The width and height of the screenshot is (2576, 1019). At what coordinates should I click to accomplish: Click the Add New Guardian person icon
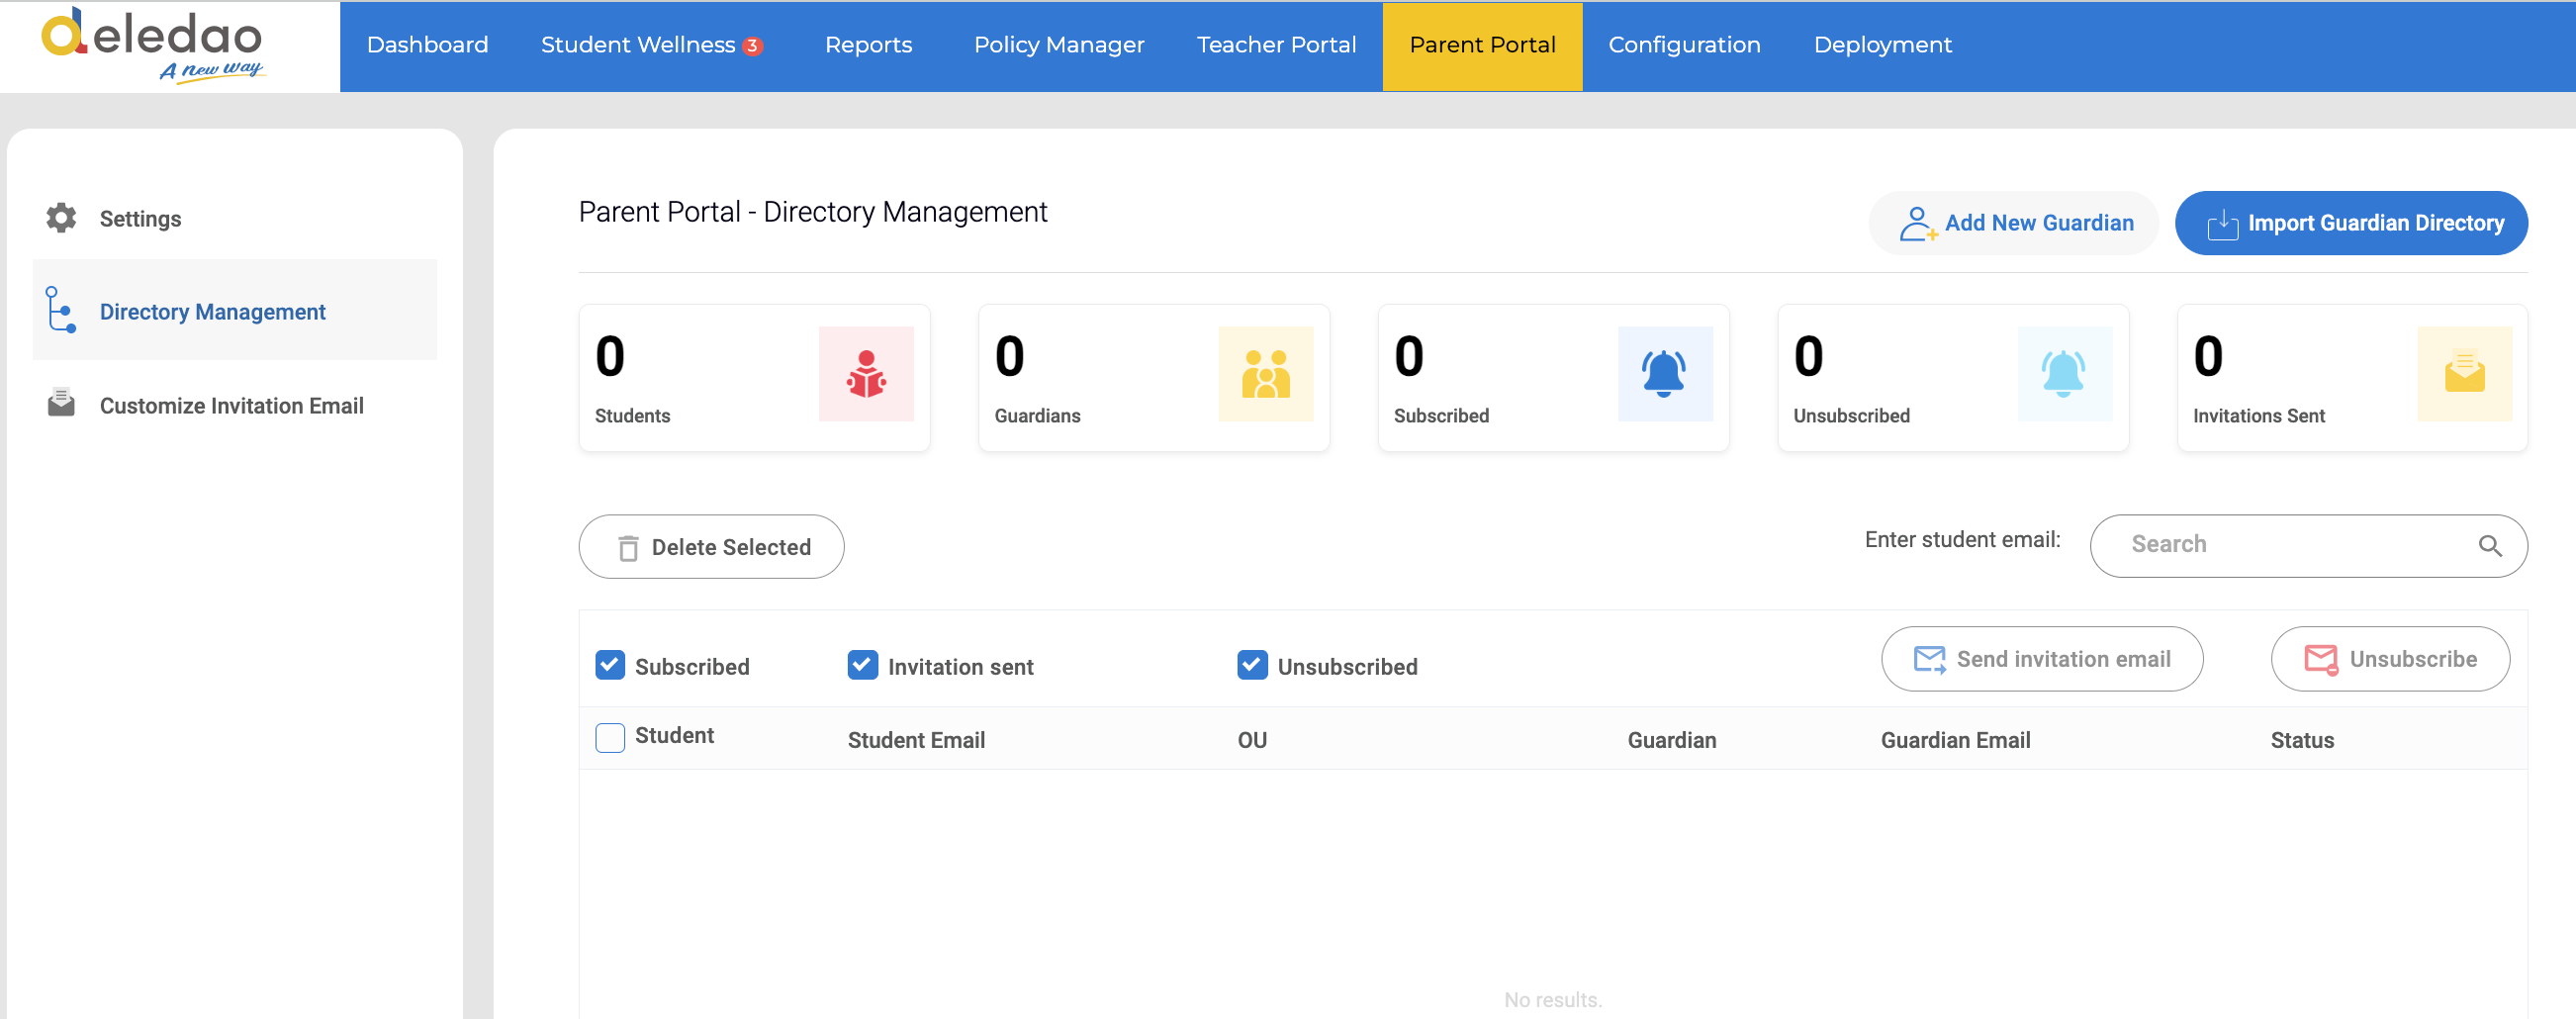click(x=1917, y=223)
